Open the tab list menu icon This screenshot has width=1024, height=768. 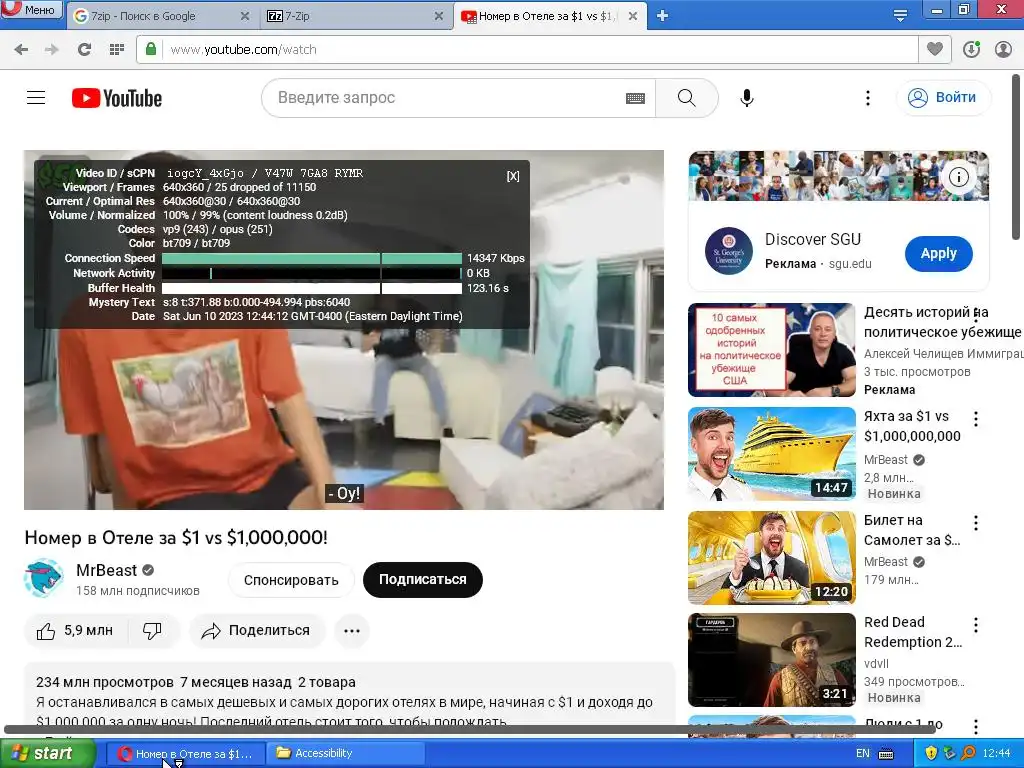click(x=900, y=16)
